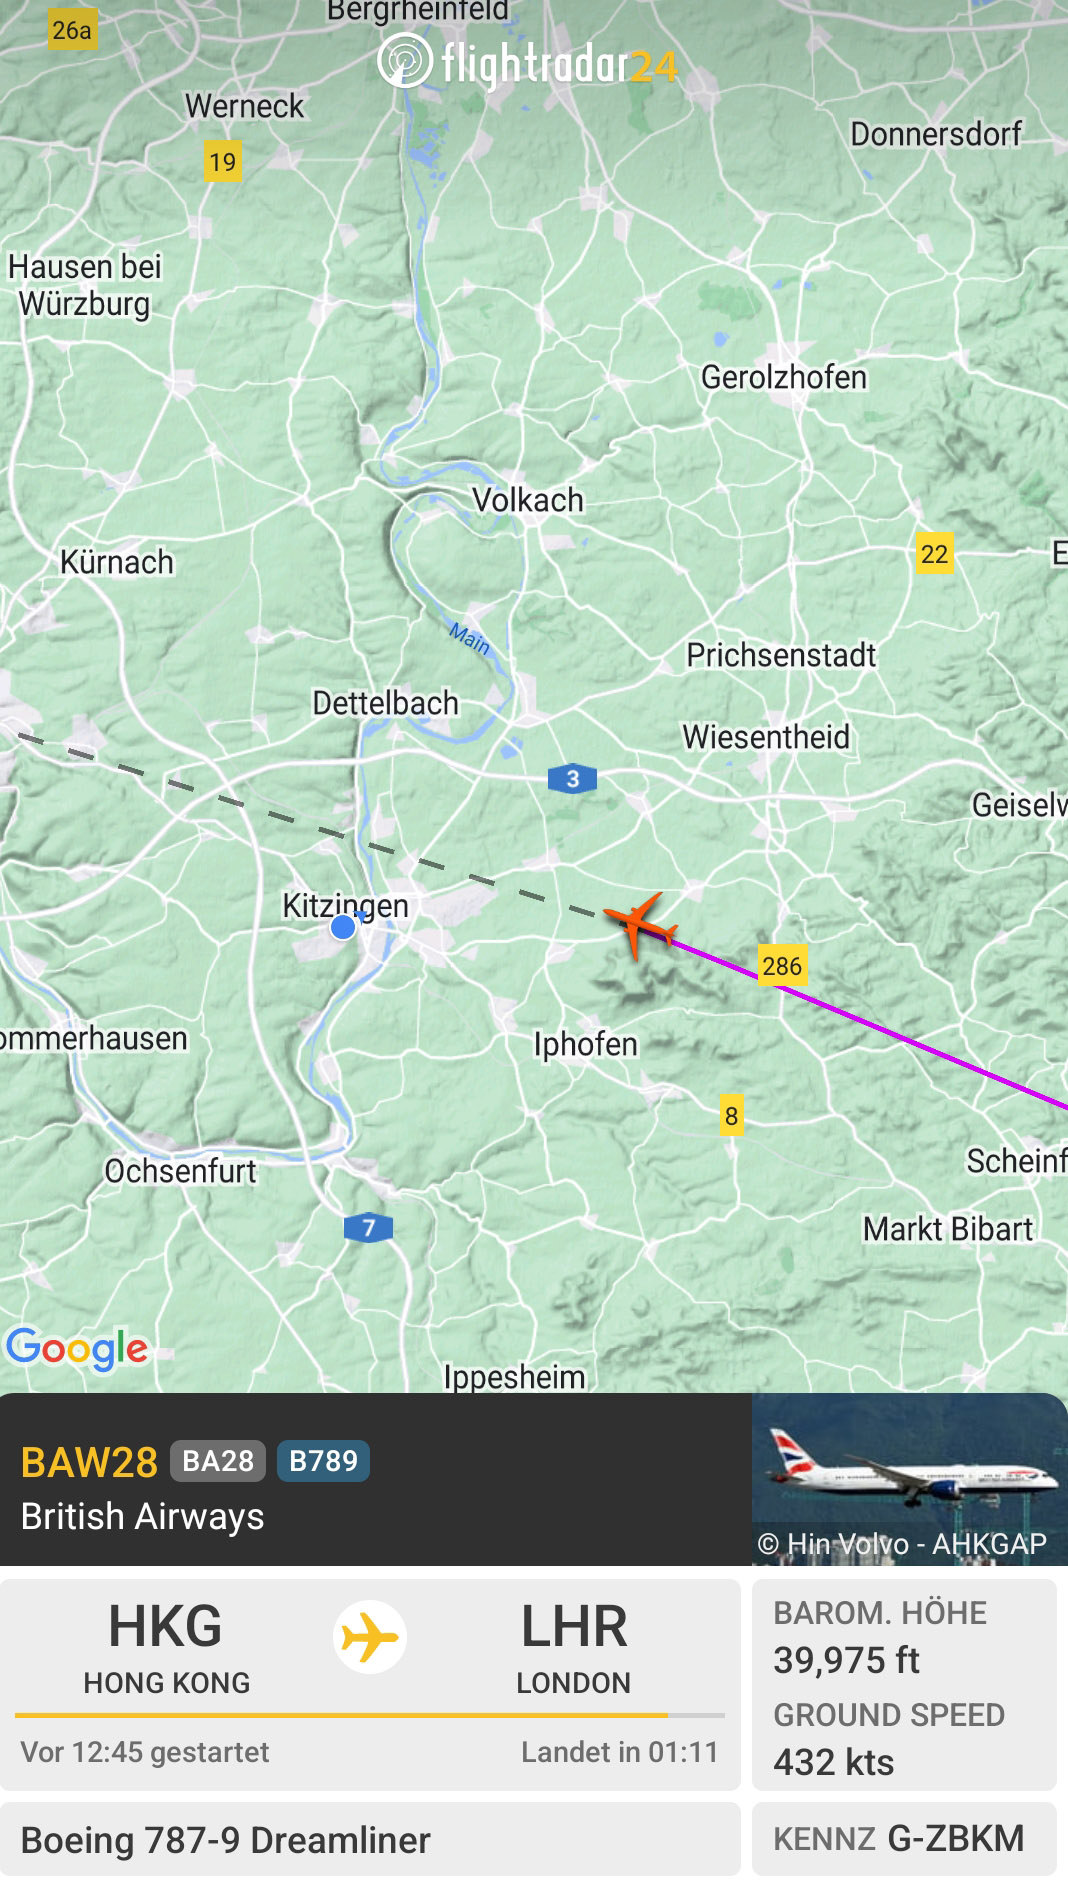The width and height of the screenshot is (1068, 1887).
Task: Tap the A7 motorway shield
Action: click(368, 1227)
